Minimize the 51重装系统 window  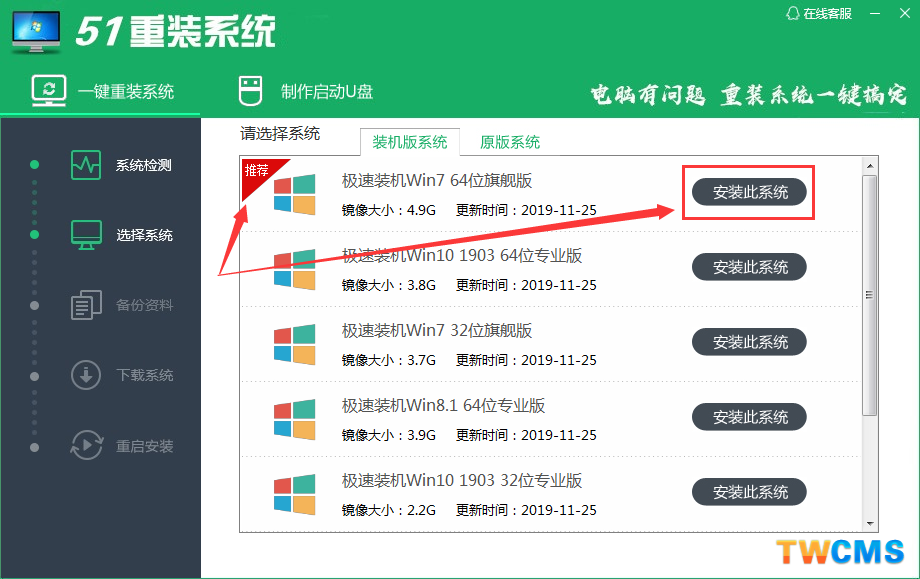click(x=875, y=13)
